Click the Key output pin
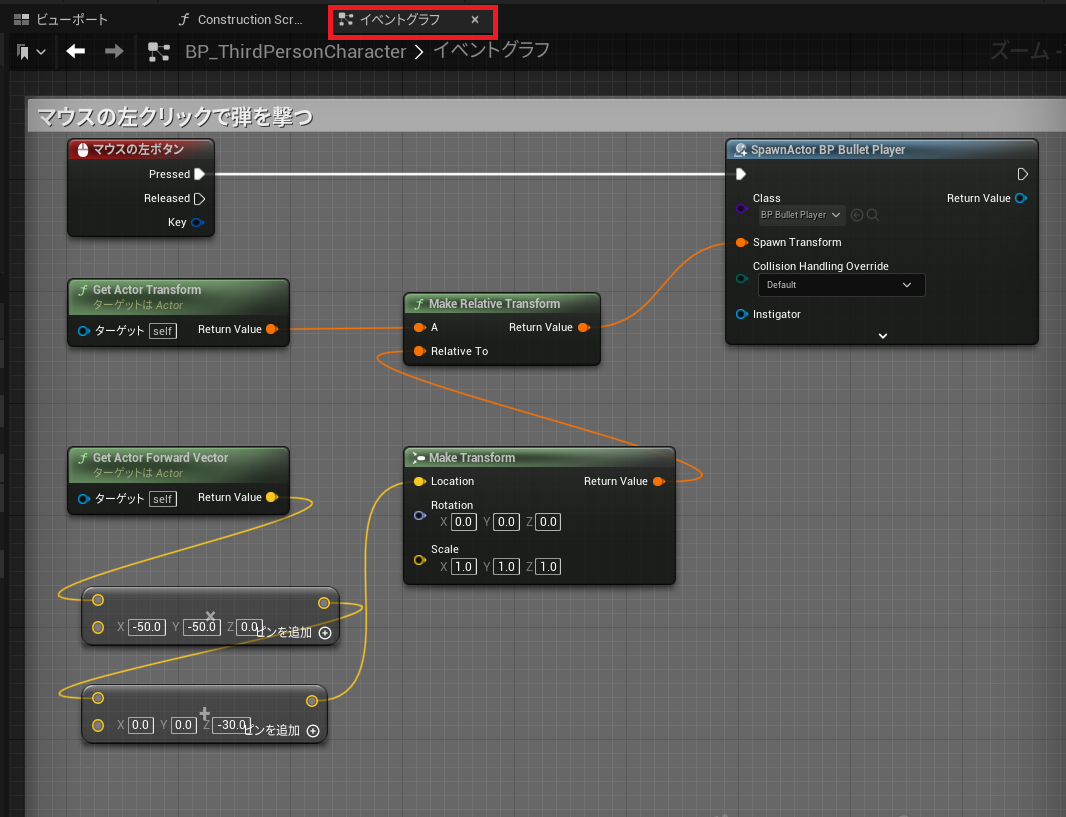The image size is (1066, 817). (197, 222)
